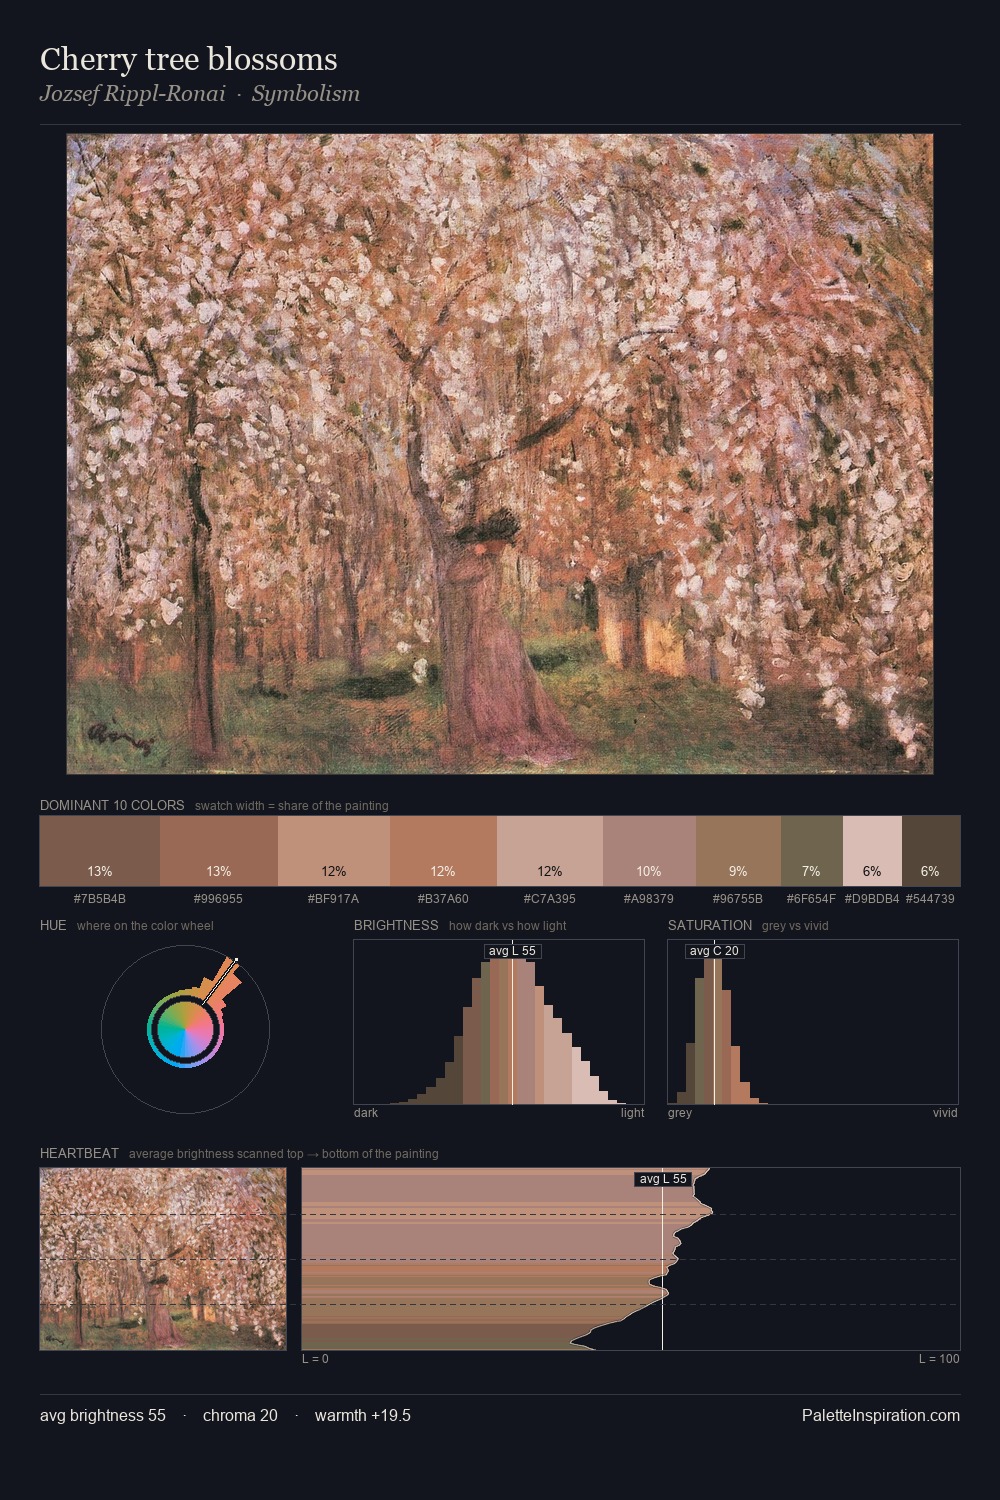Click hex code '#996955' text
The image size is (1000, 1500).
[219, 899]
